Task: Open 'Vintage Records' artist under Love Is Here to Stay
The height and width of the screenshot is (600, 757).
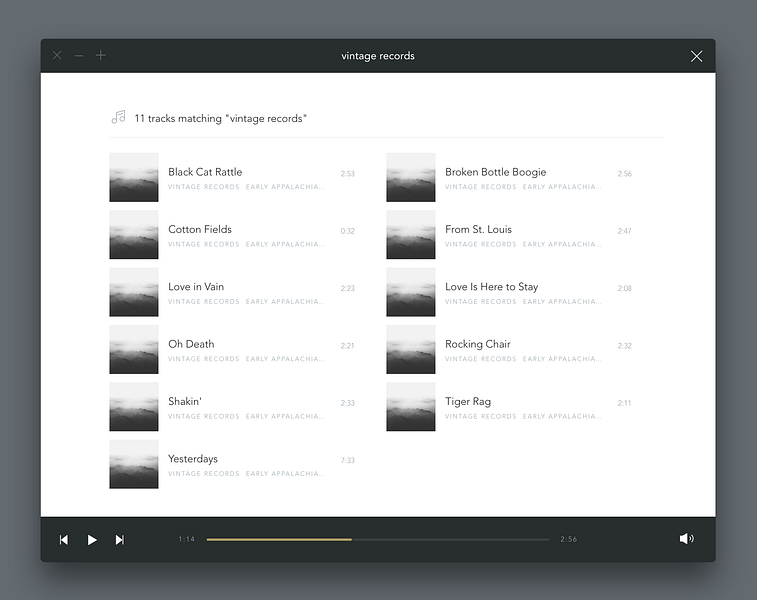Action: pos(481,302)
